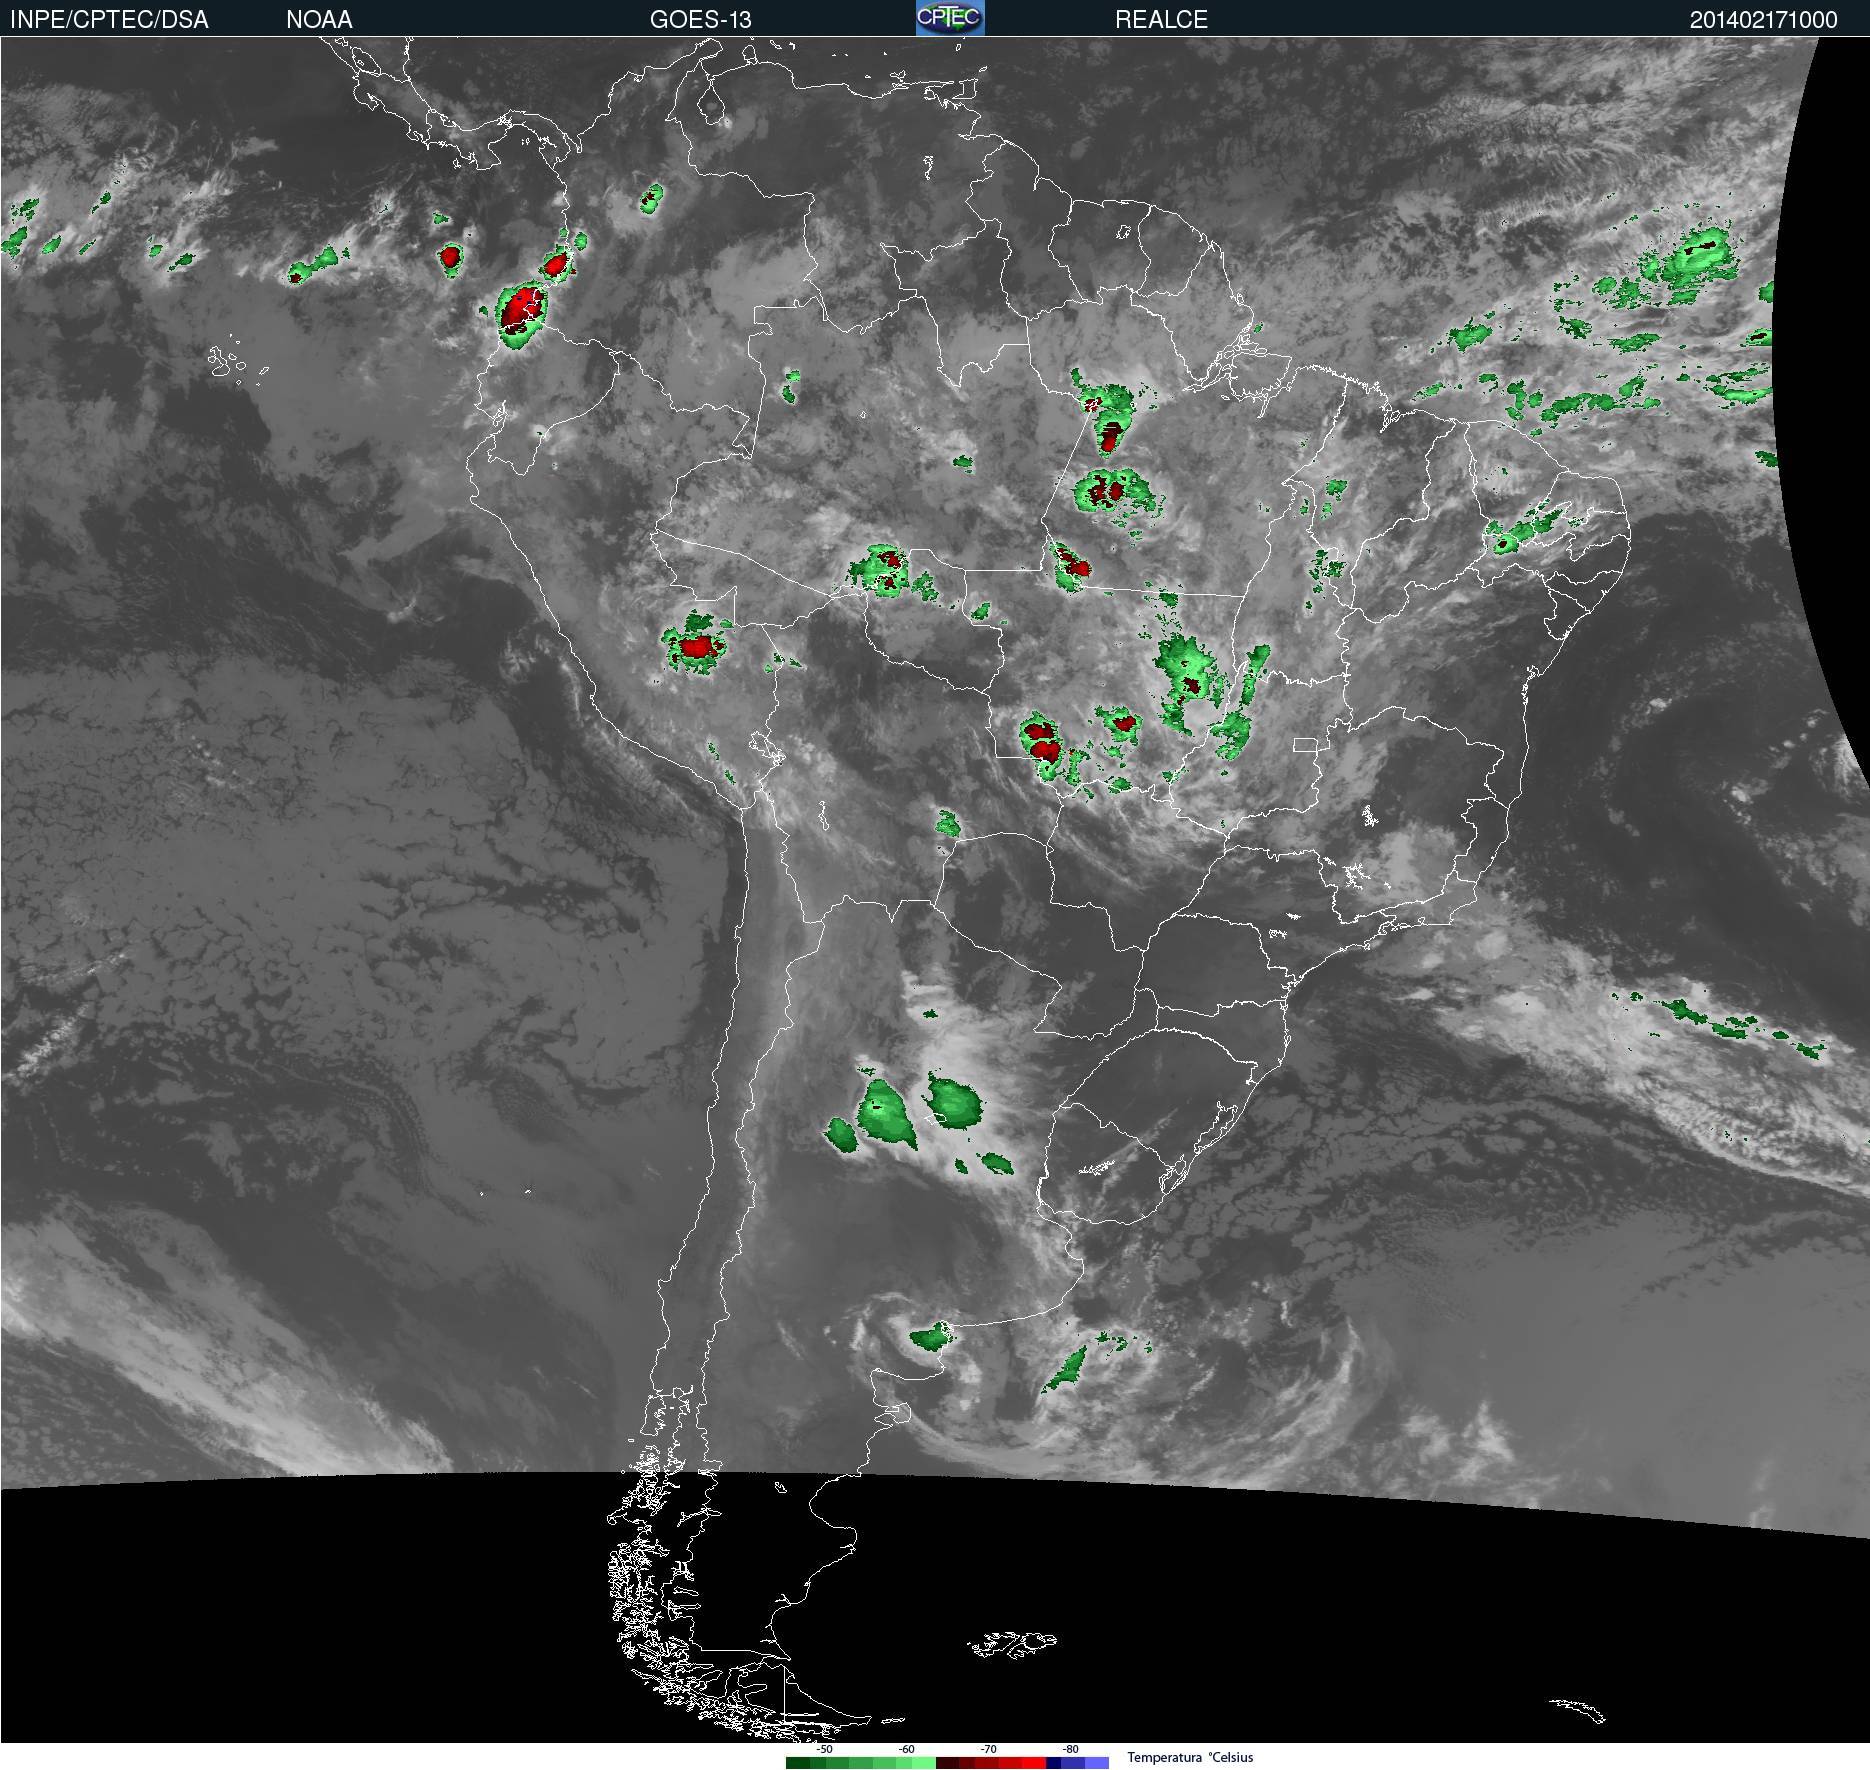The image size is (1870, 1770).
Task: Click the CPTEC logo in the header
Action: coord(950,18)
